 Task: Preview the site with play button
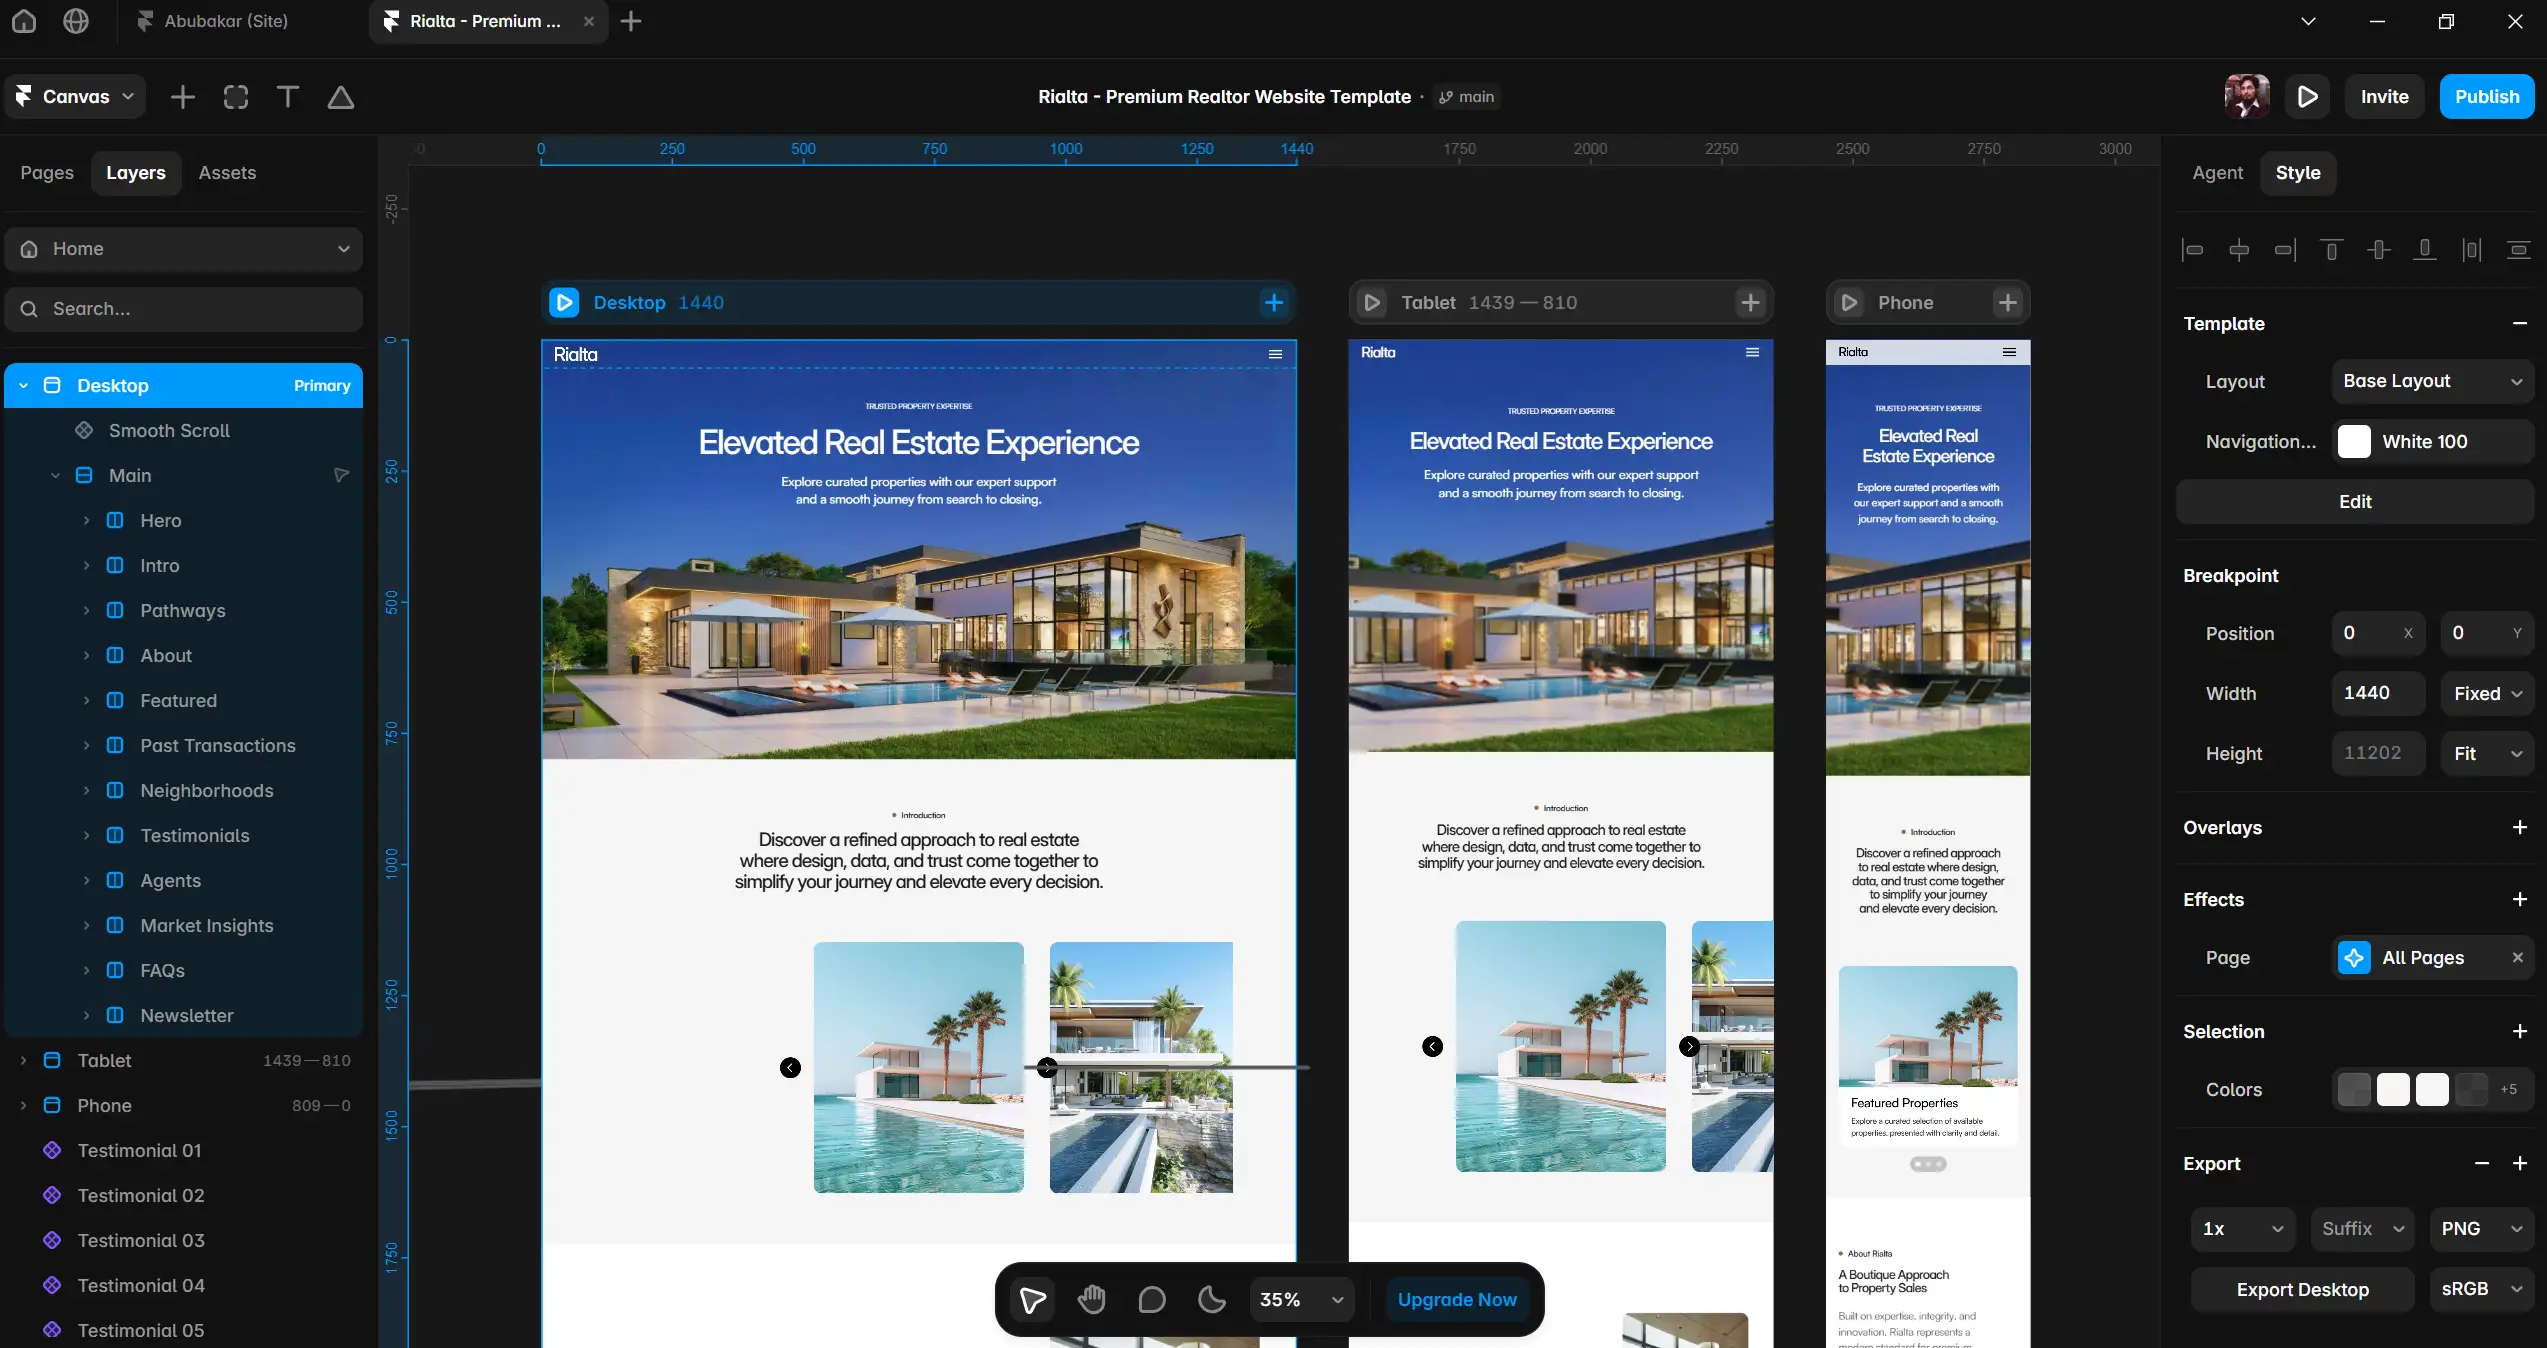tap(2308, 97)
